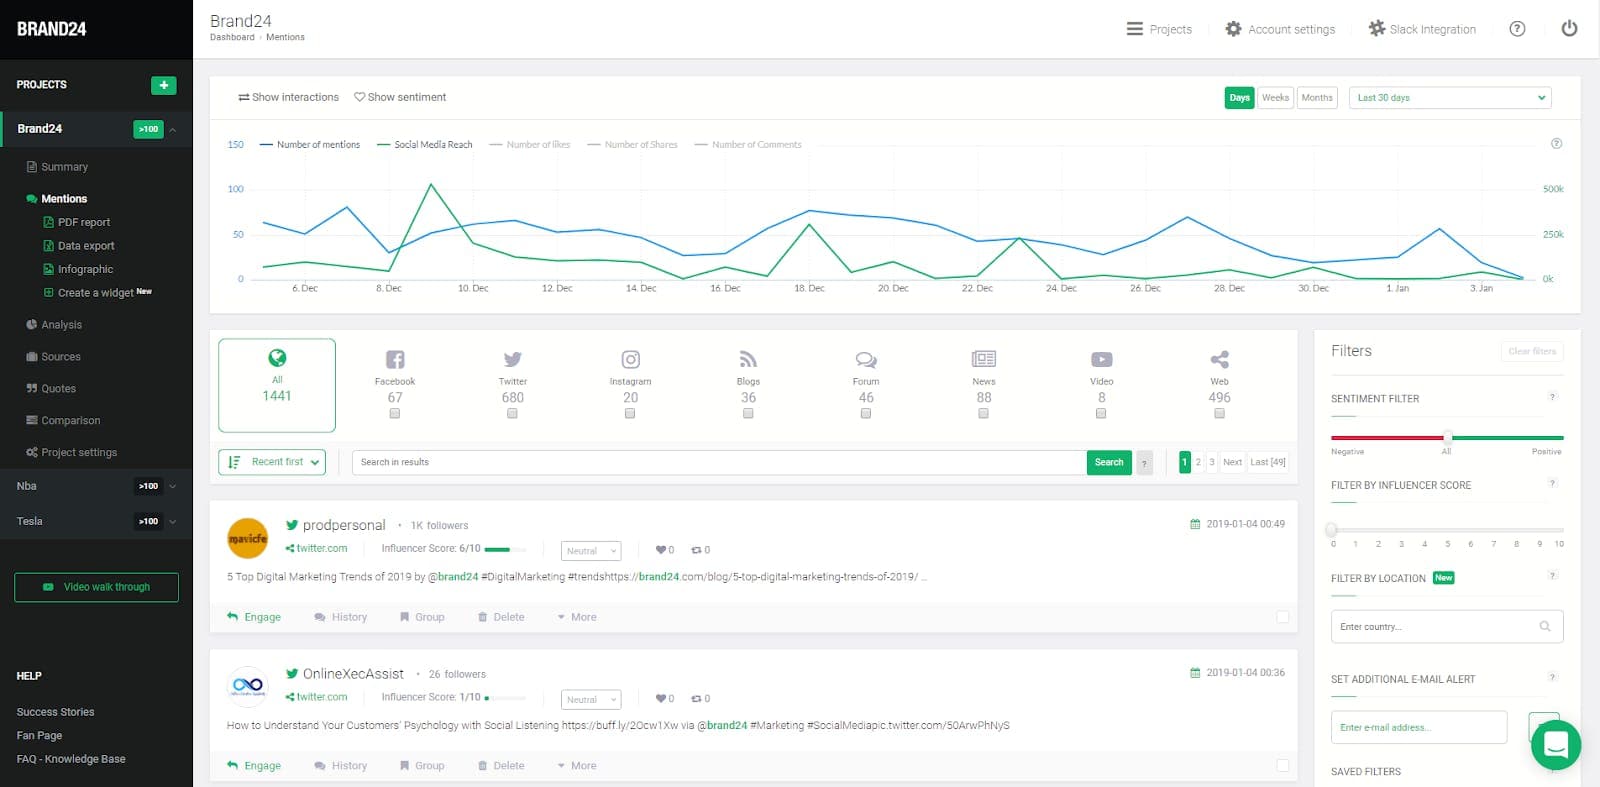Screen dimensions: 1600x787
Task: Click Clear filters button
Action: 1532,351
